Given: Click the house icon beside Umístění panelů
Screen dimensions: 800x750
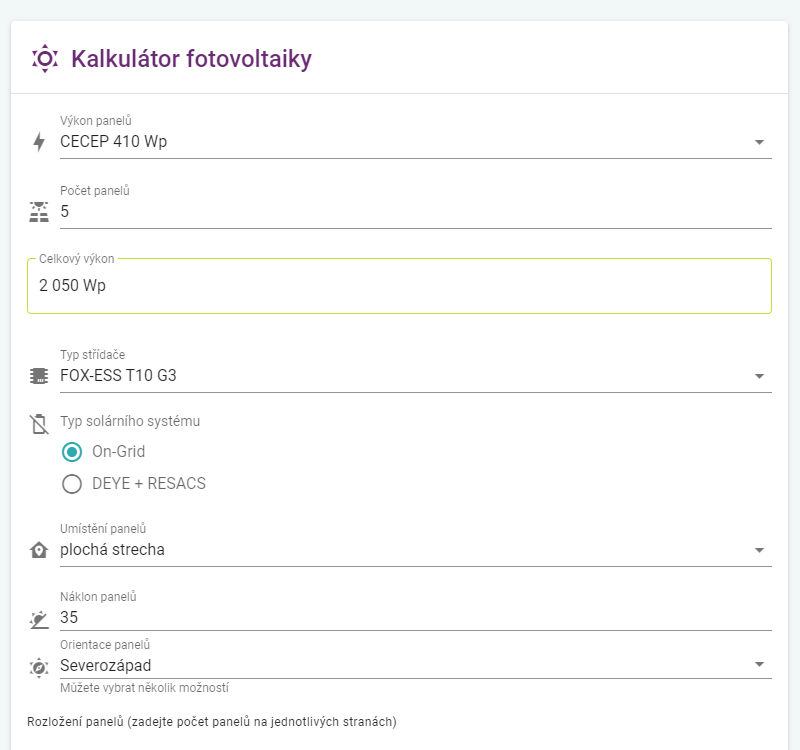Looking at the screenshot, I should point(39,550).
